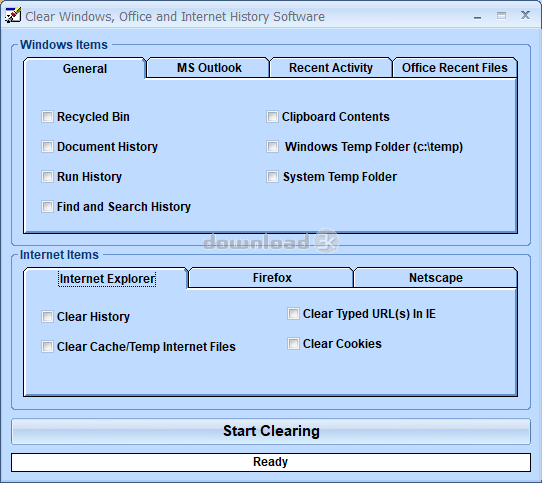
Task: Tick Clear Typed URL(s) In IE
Action: click(x=293, y=314)
